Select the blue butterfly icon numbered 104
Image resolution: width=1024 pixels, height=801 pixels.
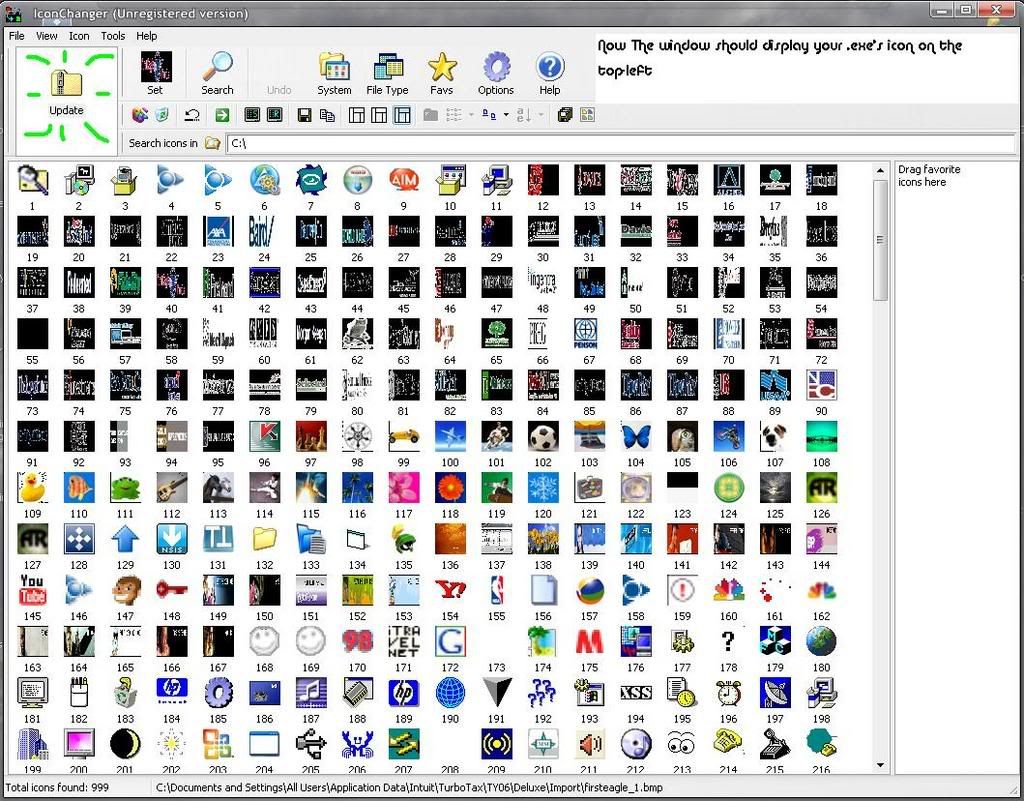635,437
